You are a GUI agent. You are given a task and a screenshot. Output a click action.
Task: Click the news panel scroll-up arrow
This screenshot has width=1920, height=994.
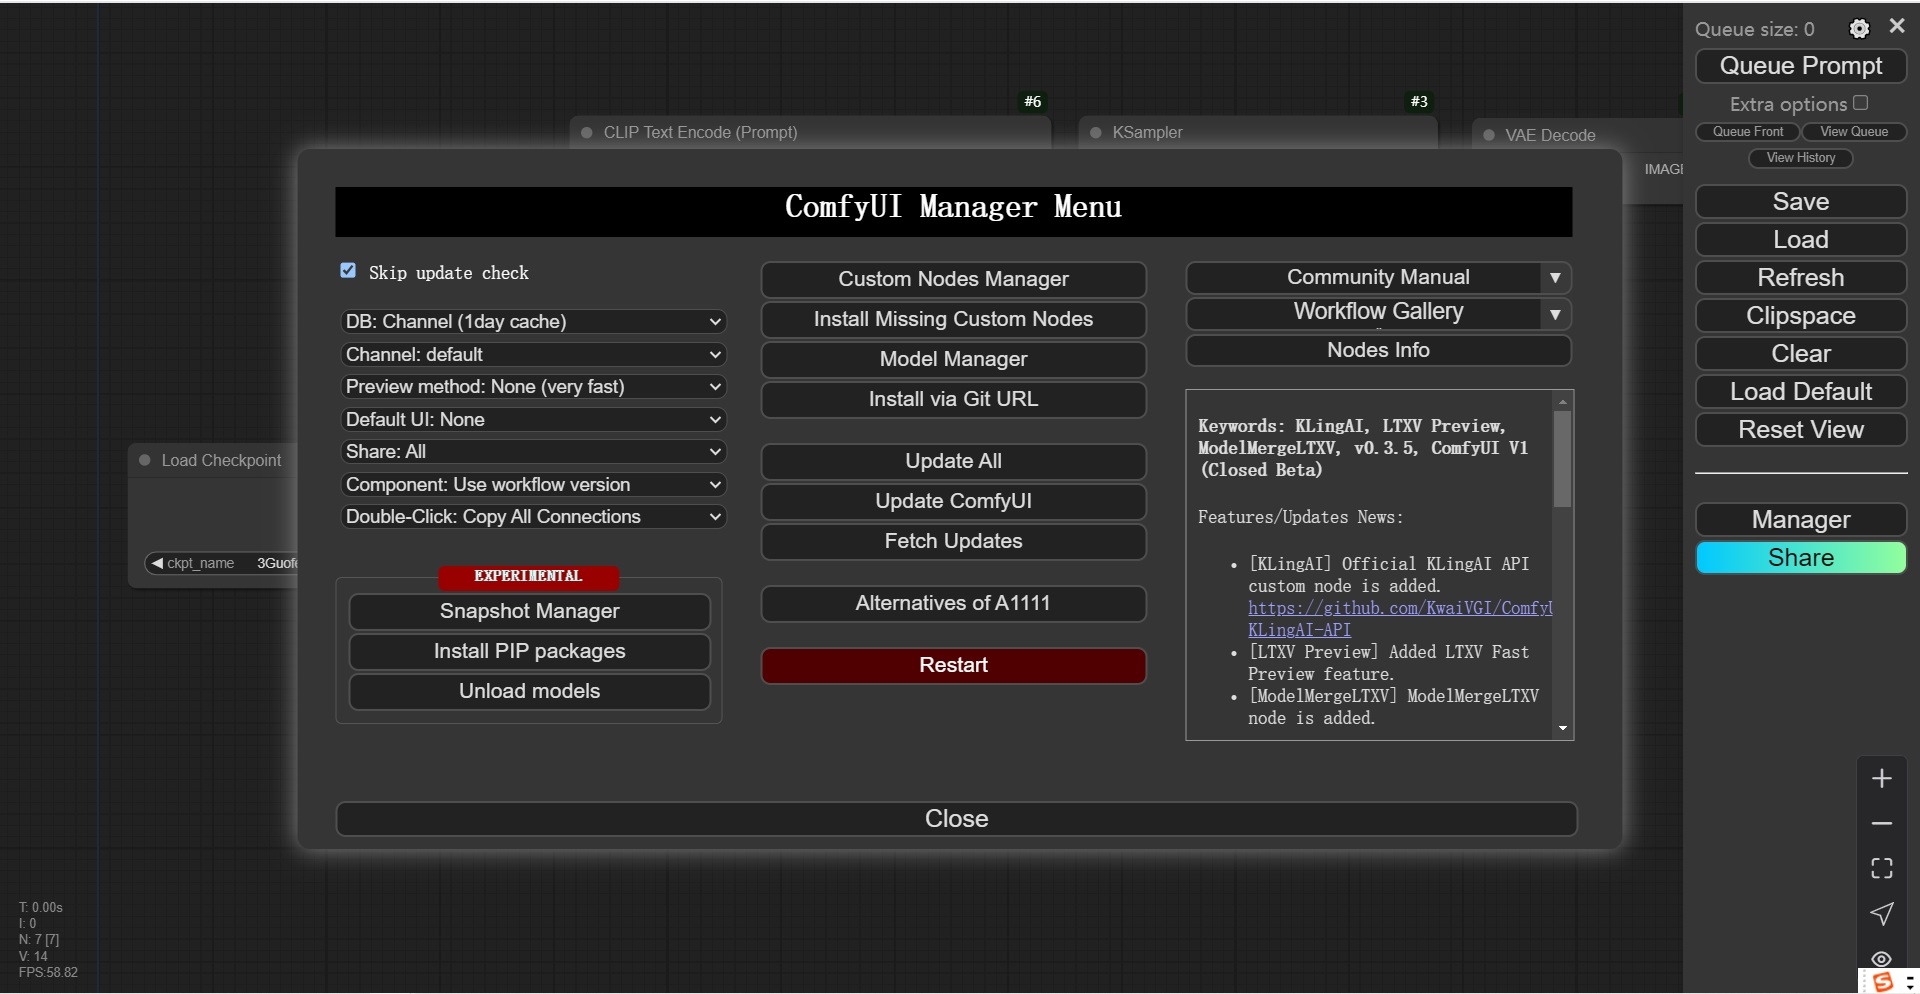pos(1563,401)
